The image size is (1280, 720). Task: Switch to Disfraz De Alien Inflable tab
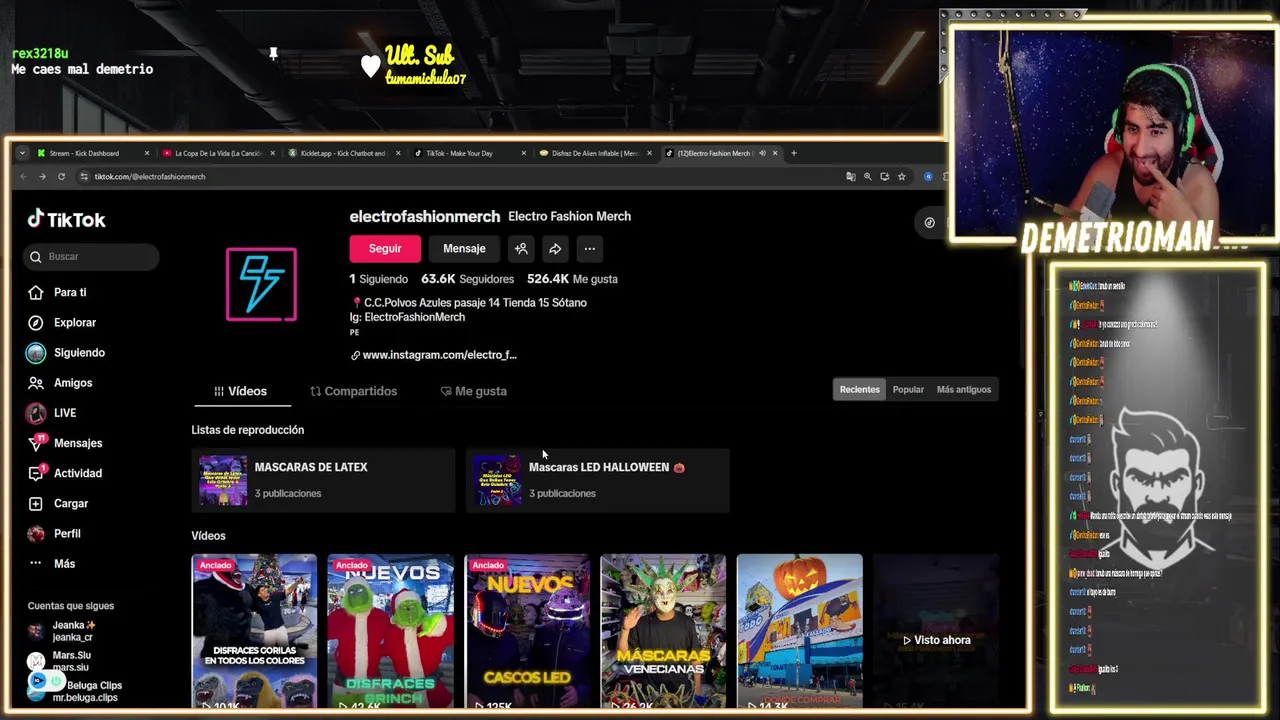point(594,153)
